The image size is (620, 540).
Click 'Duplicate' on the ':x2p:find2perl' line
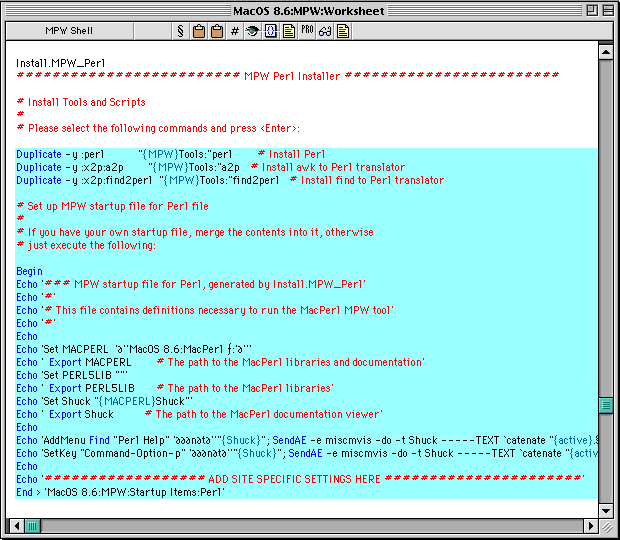(x=39, y=180)
